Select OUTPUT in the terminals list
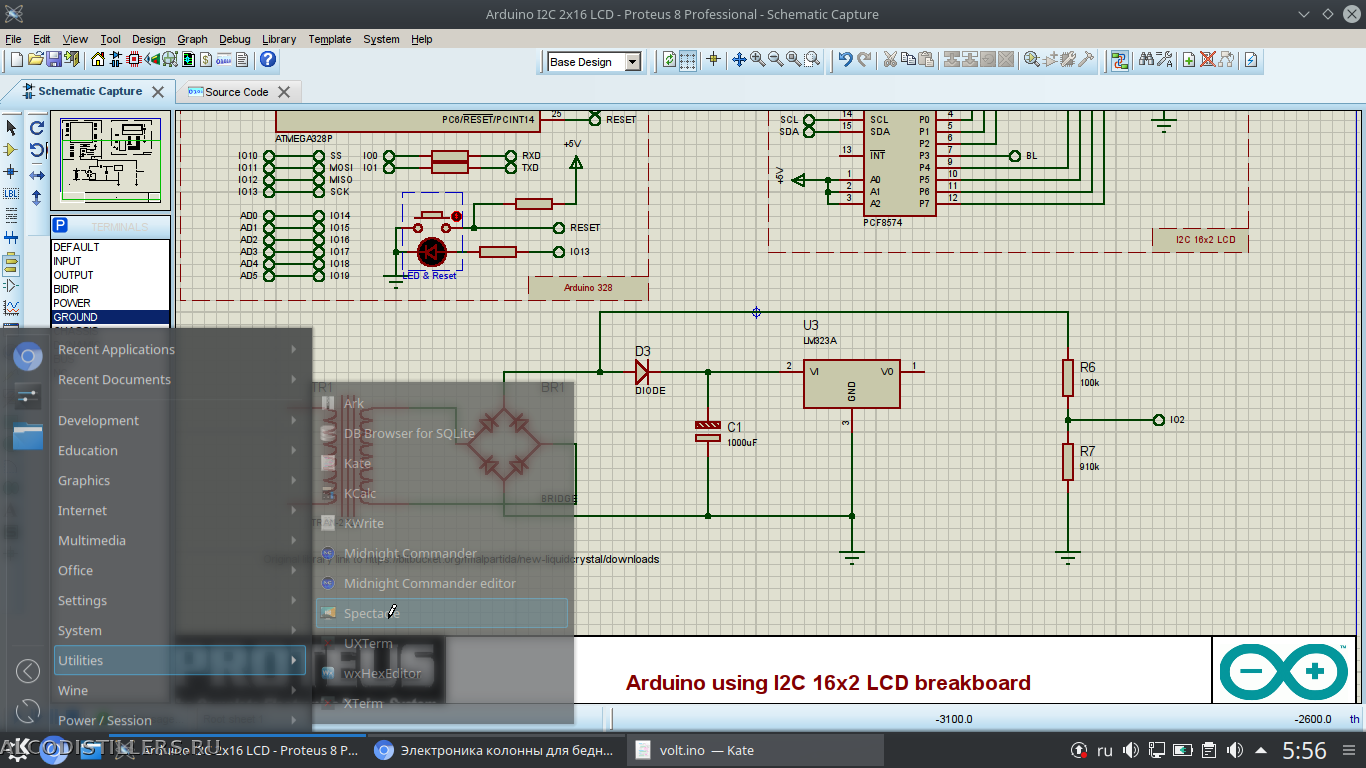 tap(111, 275)
